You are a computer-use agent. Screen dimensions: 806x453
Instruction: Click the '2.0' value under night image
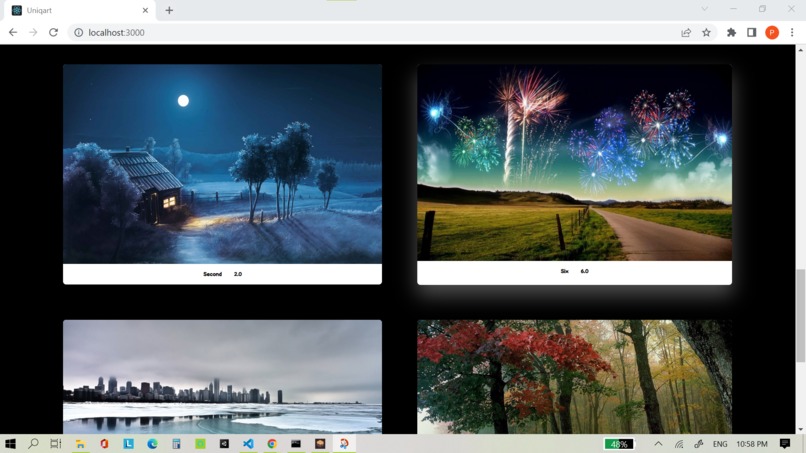click(x=238, y=274)
